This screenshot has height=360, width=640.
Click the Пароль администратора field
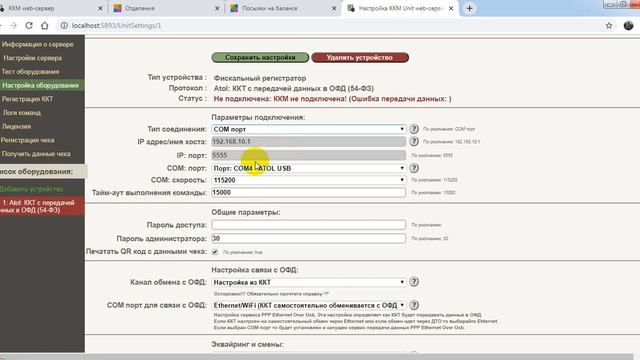point(309,238)
